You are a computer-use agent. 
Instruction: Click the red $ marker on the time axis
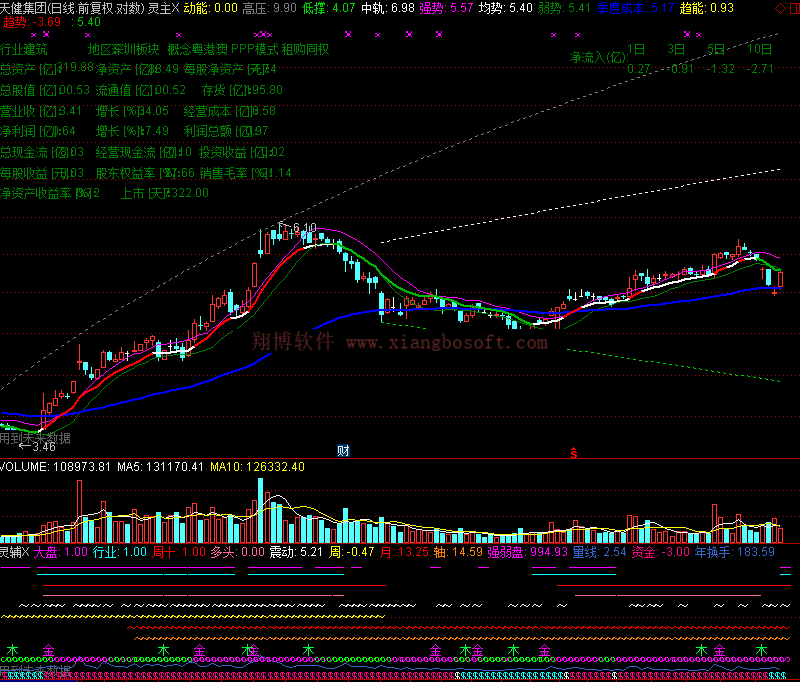574,452
